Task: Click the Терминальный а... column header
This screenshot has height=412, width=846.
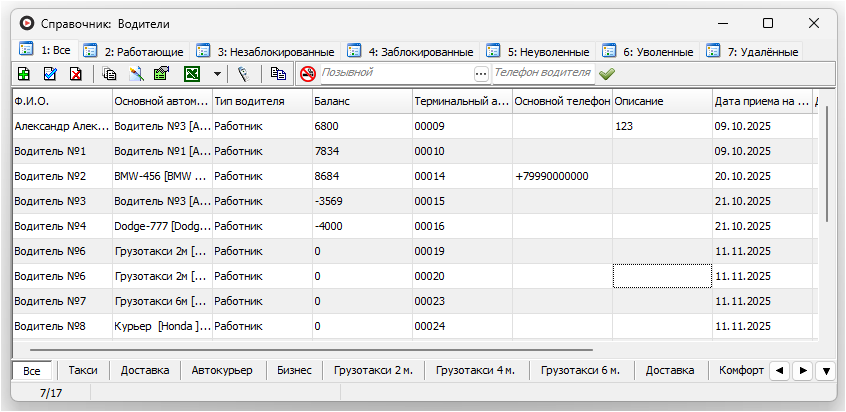Action: 462,101
